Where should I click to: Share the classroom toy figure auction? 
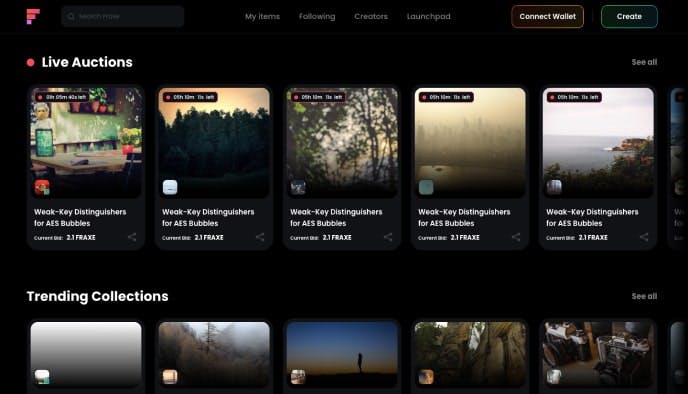(x=132, y=237)
